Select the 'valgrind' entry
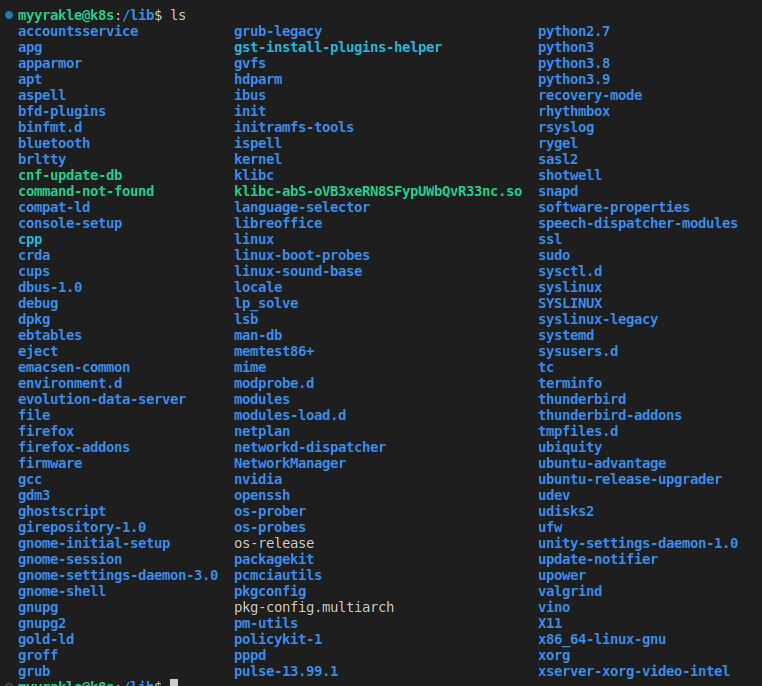 point(570,592)
